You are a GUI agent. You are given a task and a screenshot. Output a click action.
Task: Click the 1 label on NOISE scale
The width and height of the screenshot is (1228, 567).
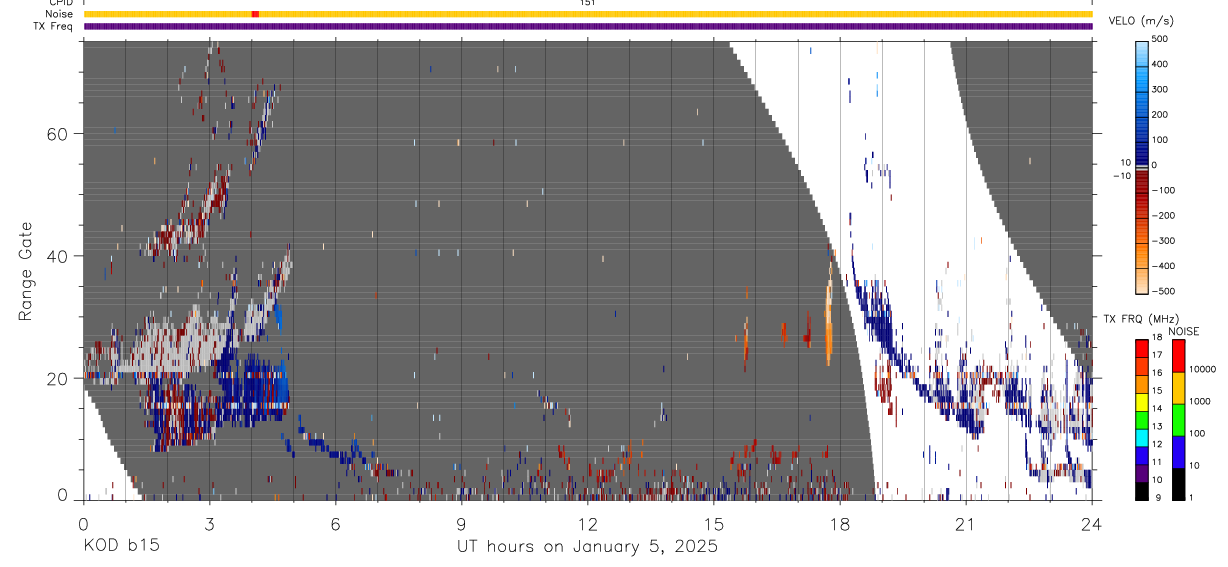point(1191,497)
